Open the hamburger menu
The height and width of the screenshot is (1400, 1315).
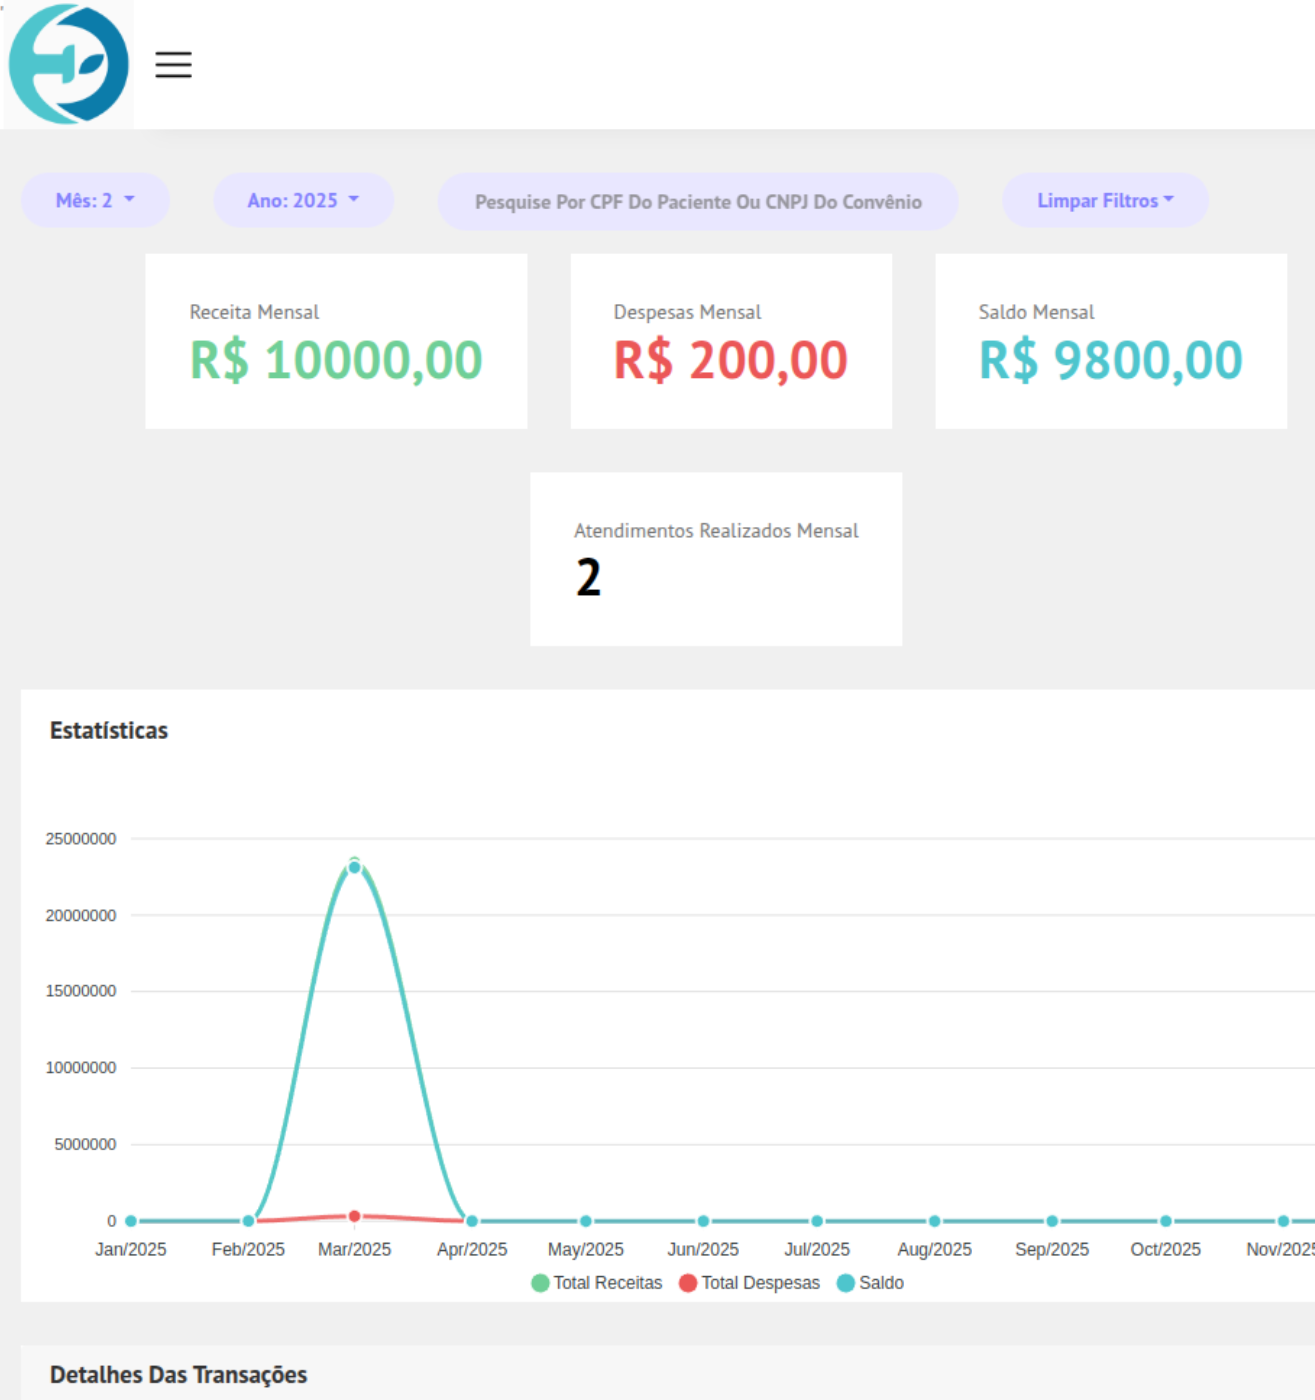(173, 65)
